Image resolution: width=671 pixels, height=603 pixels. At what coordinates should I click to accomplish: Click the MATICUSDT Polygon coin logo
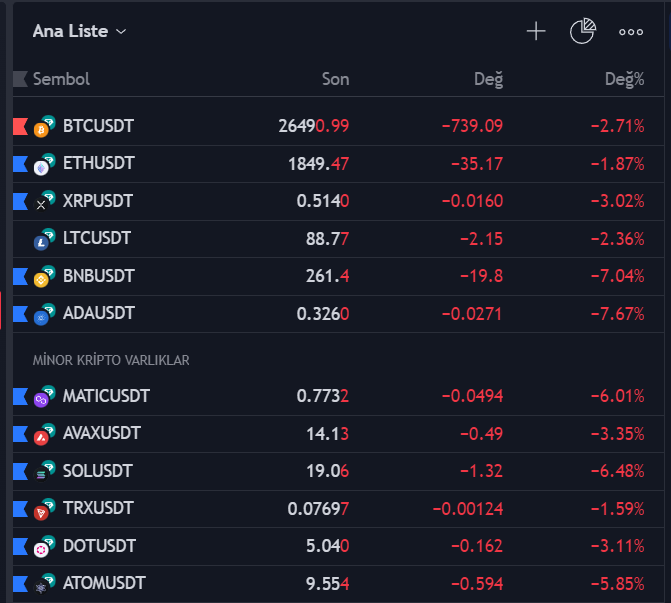click(43, 398)
